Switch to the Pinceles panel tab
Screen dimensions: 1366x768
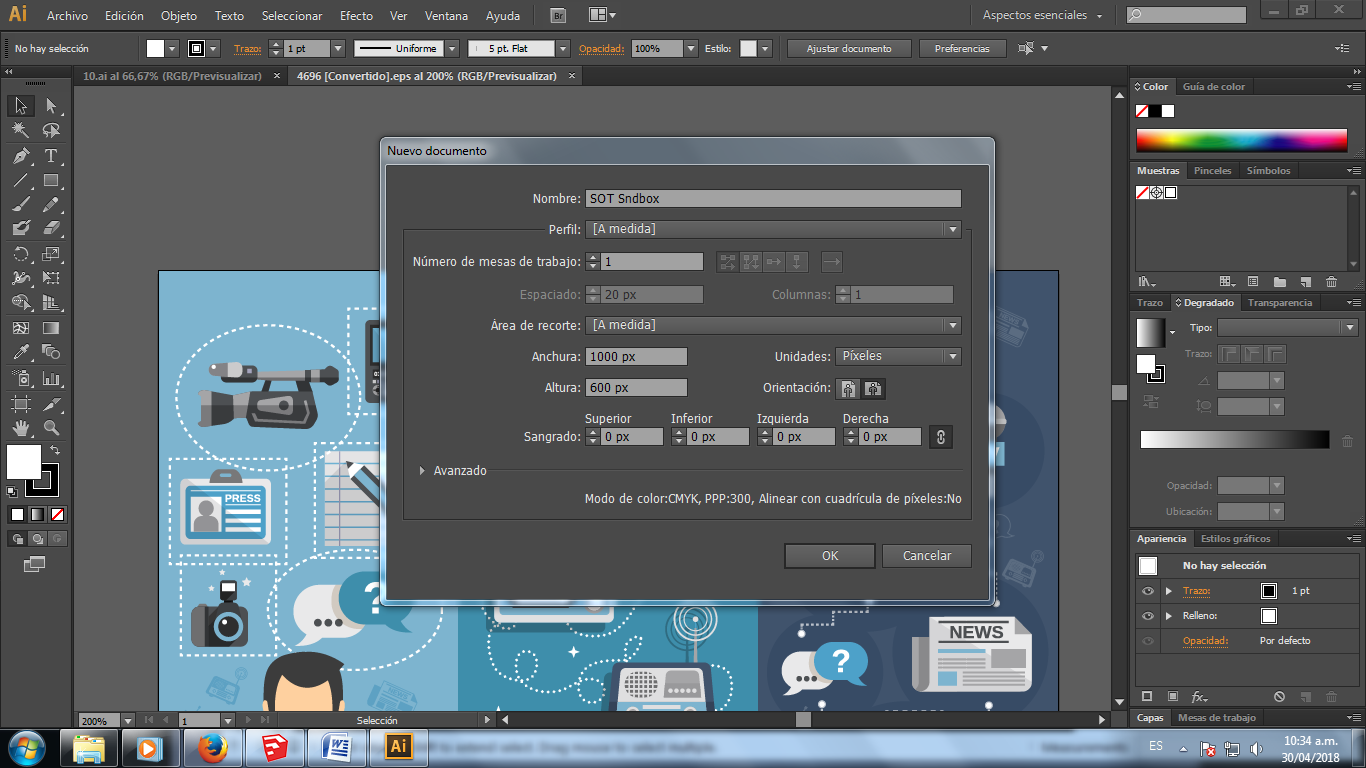click(1213, 171)
